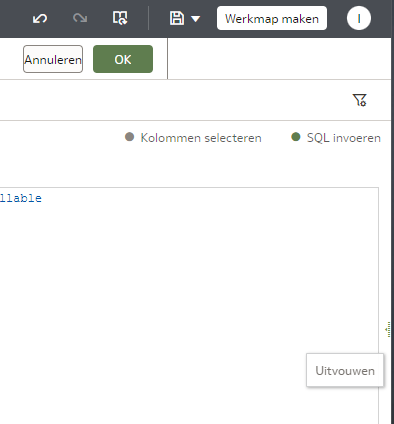This screenshot has height=424, width=394.
Task: Click the Werkmap maken button
Action: (272, 18)
